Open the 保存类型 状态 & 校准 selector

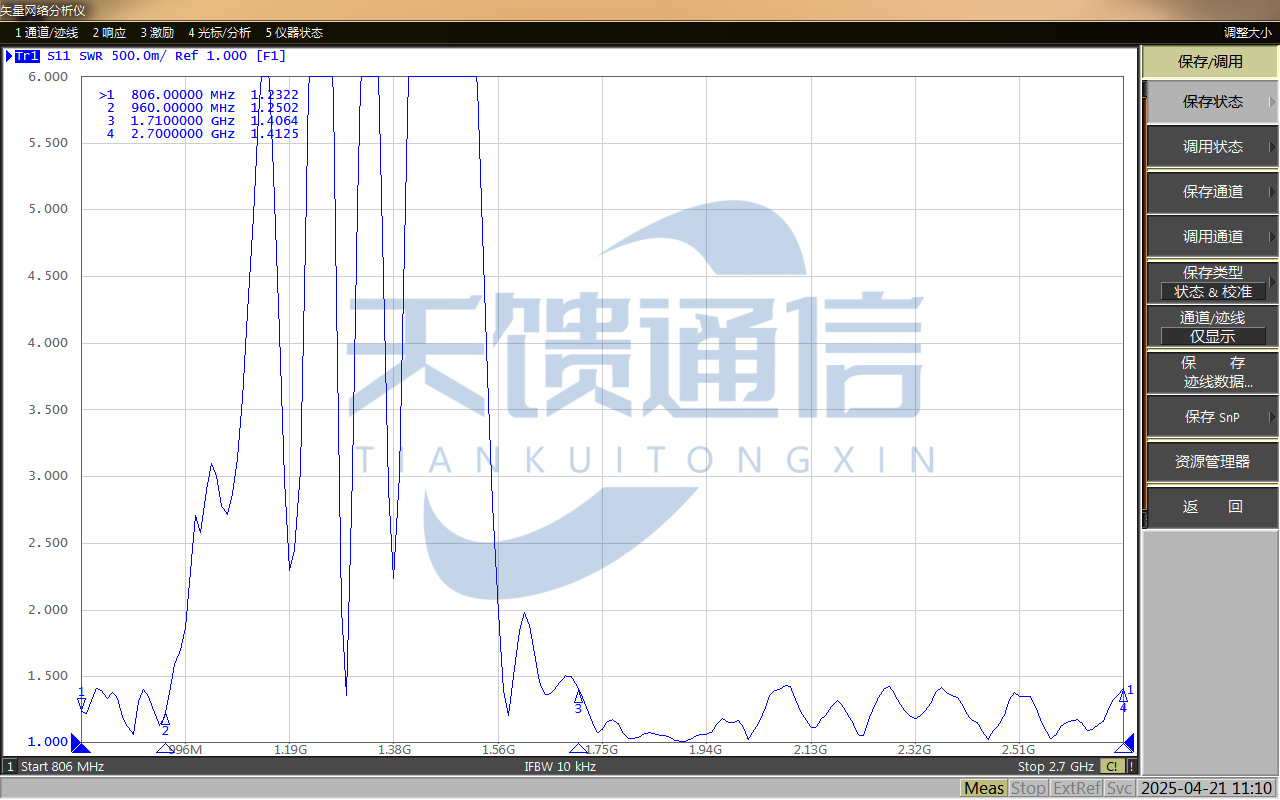(1212, 282)
